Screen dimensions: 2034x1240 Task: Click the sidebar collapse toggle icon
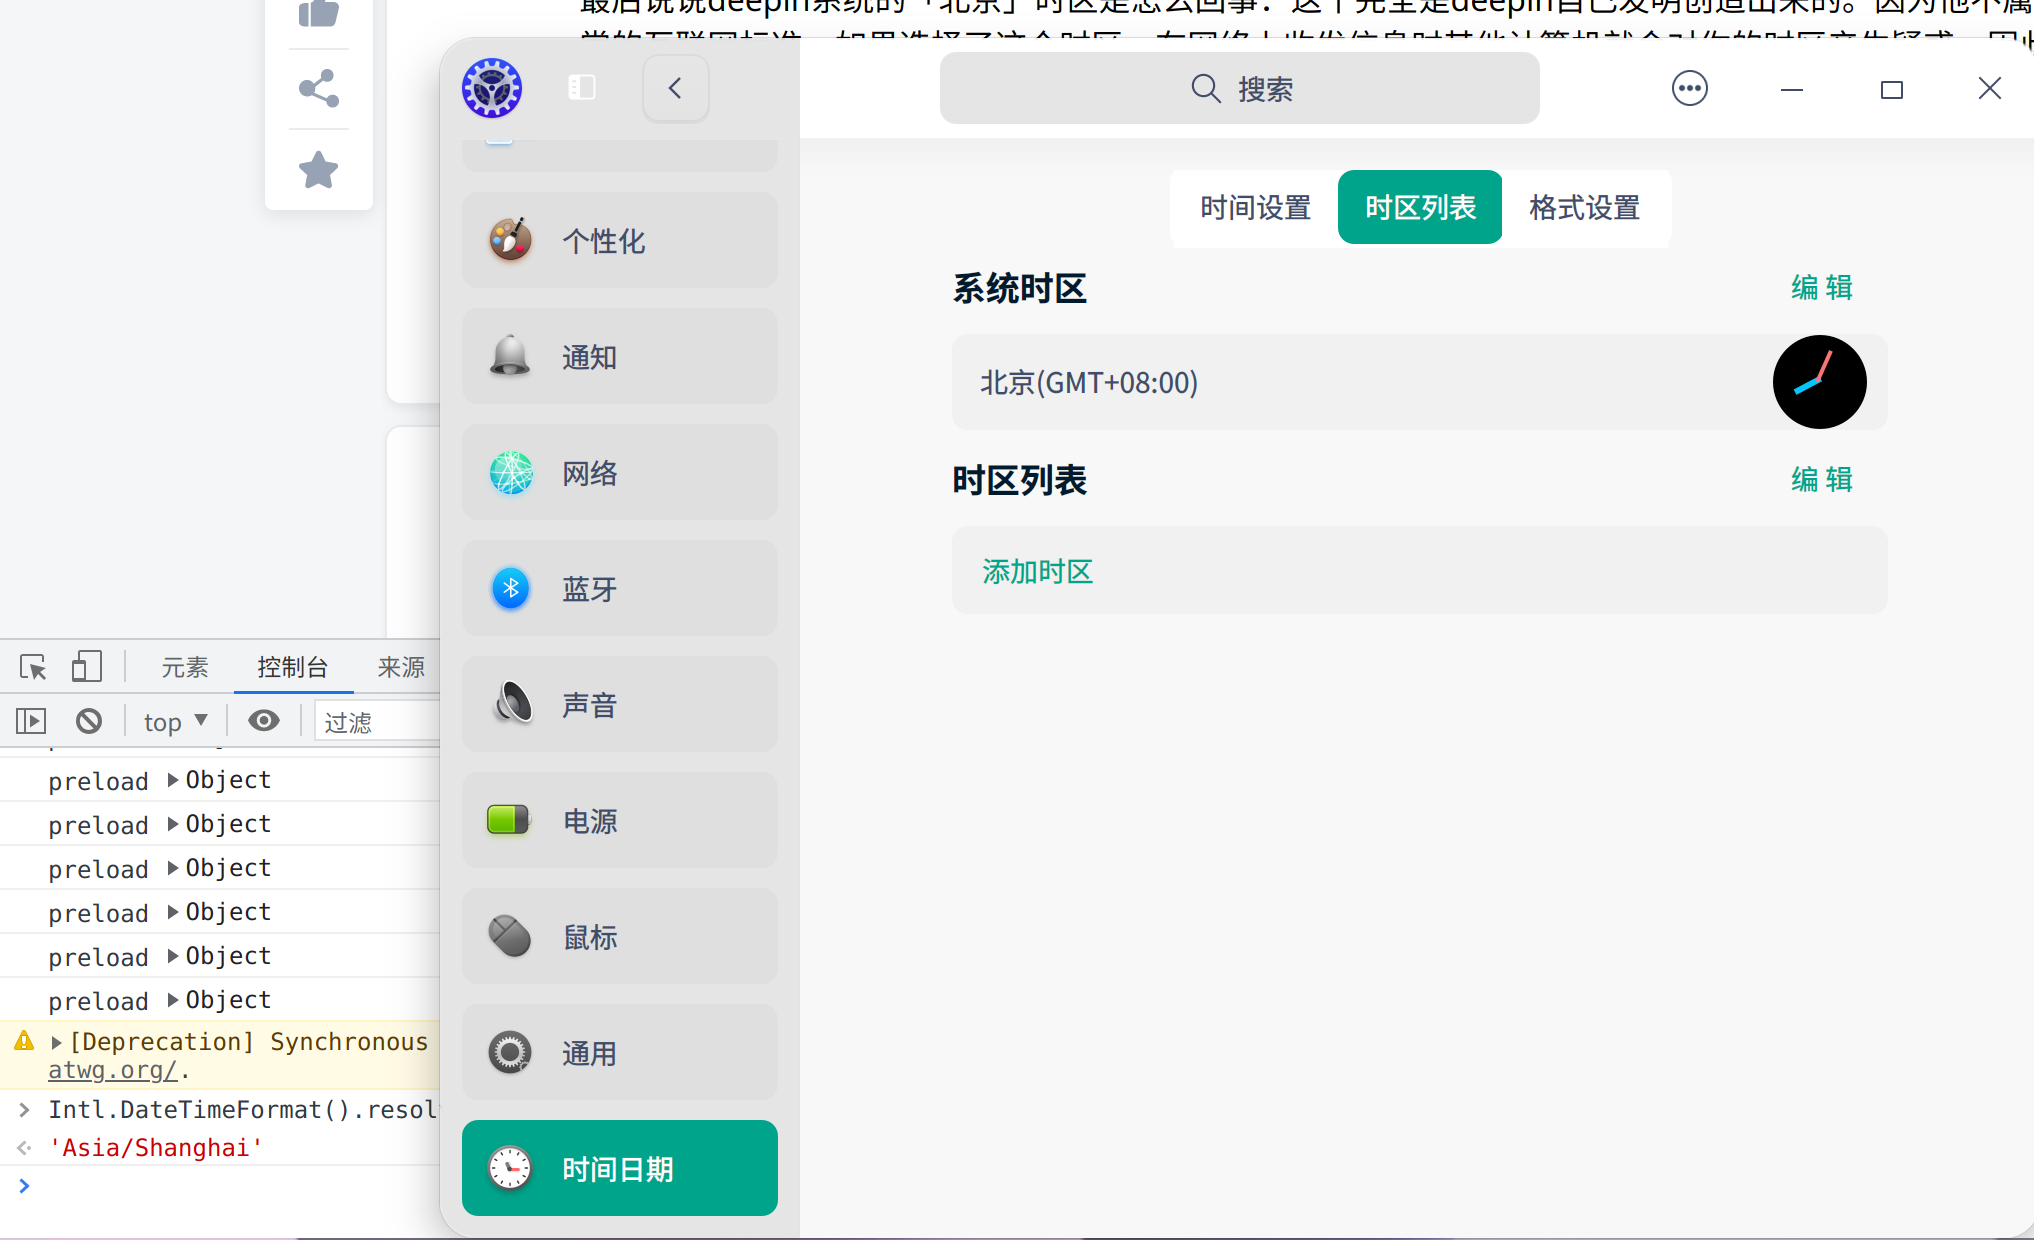point(582,88)
